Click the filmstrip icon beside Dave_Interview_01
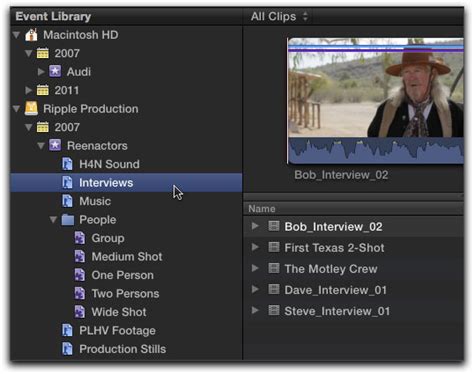Viewport: 474px width, 374px height. click(x=274, y=289)
